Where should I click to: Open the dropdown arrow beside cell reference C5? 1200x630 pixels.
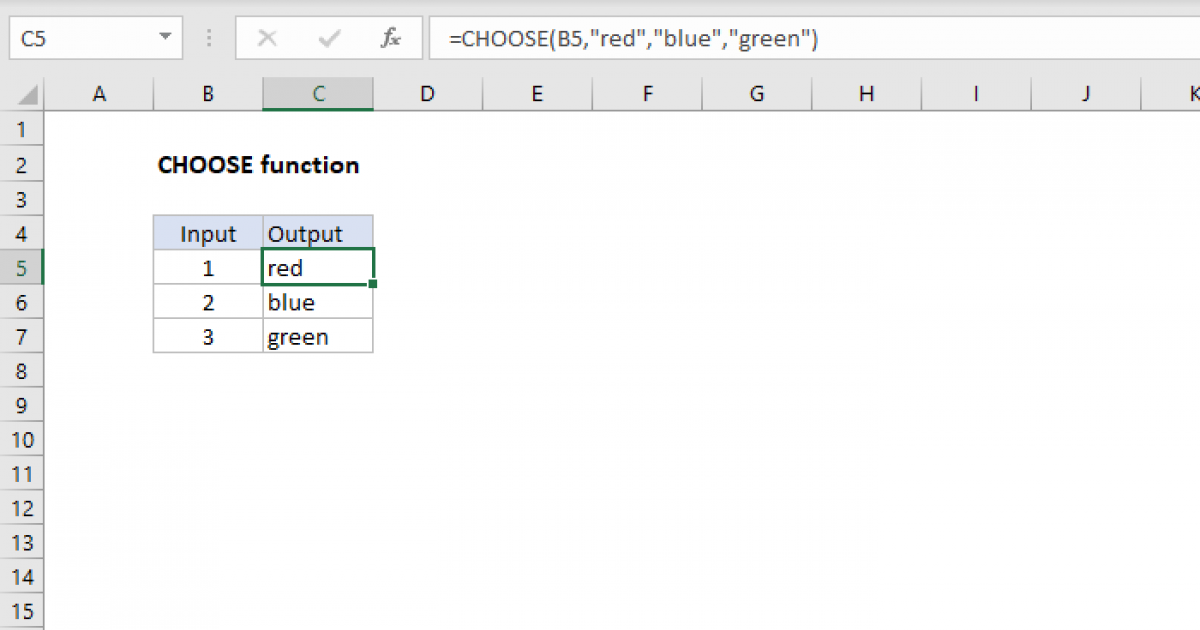point(167,38)
